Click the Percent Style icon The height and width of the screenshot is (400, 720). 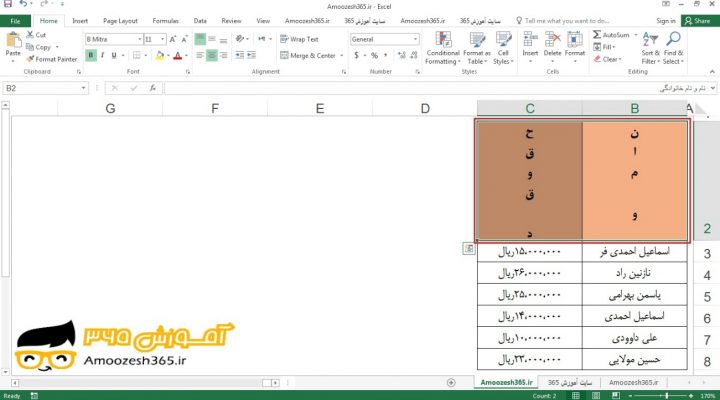374,55
